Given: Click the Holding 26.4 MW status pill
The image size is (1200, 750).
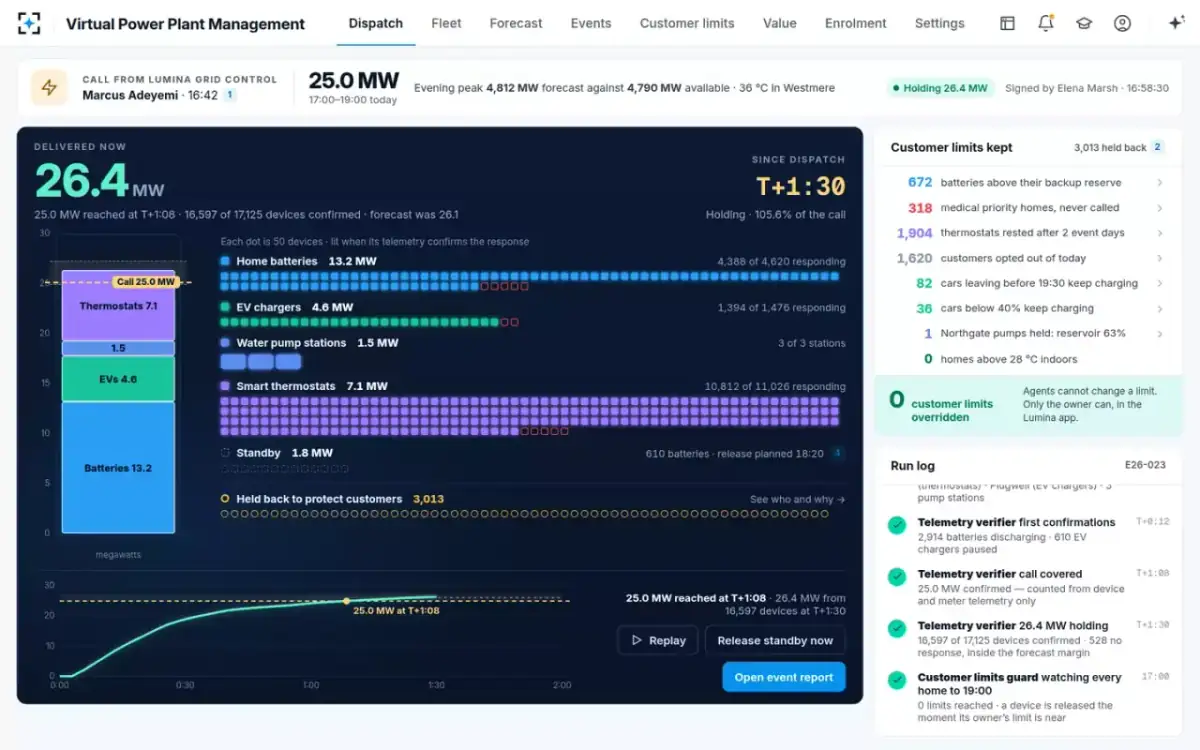Looking at the screenshot, I should click(940, 88).
